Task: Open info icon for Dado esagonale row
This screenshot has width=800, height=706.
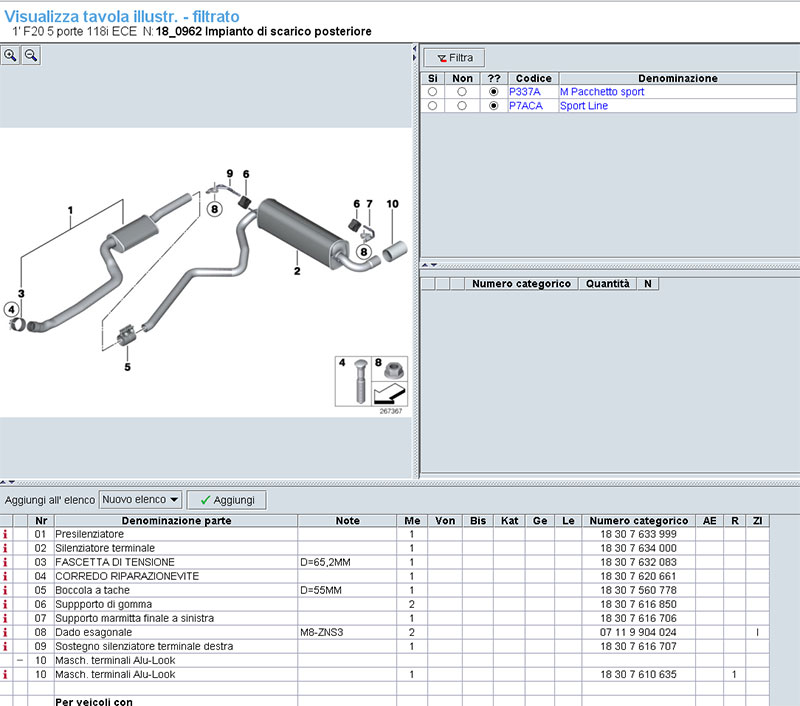Action: 5,633
